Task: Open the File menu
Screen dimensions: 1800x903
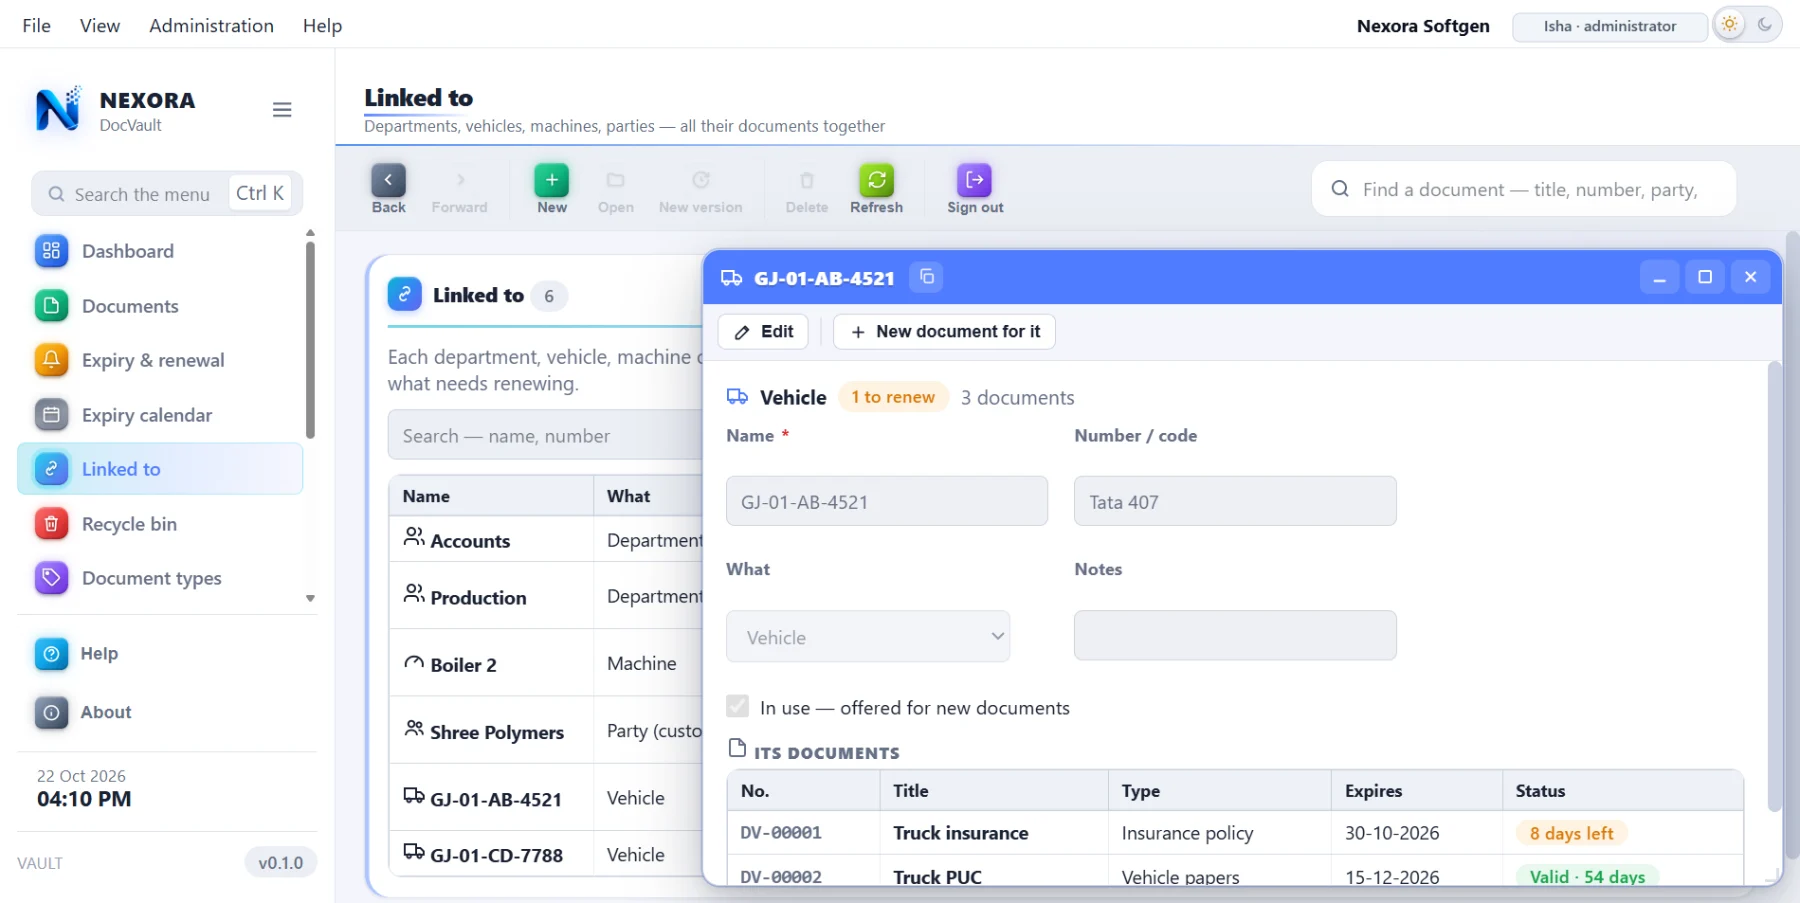Action: [36, 25]
